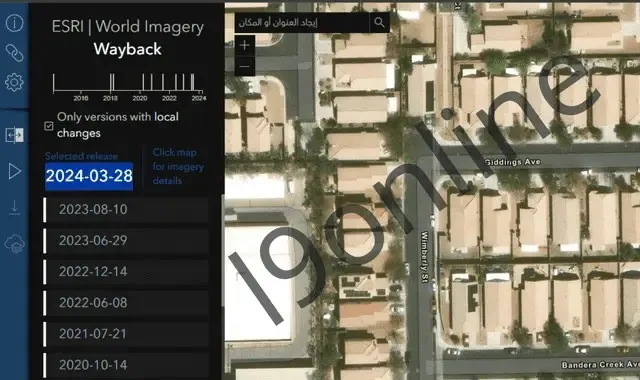The image size is (640, 380).
Task: Open the info (about) icon
Action: [14, 23]
